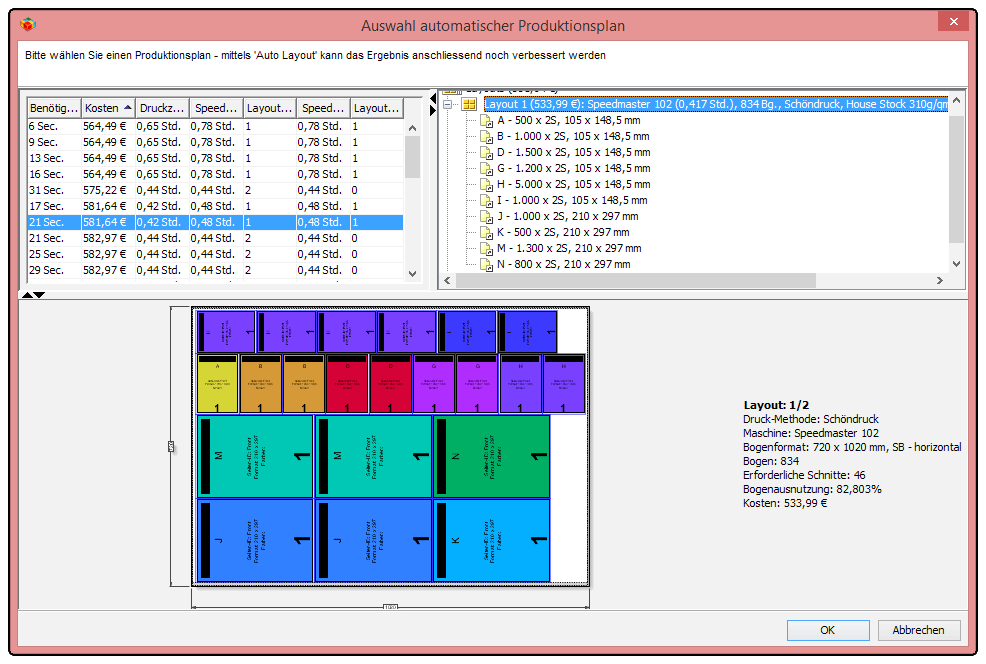Expand the panel using the small down arrow
The height and width of the screenshot is (664, 986).
point(38,294)
